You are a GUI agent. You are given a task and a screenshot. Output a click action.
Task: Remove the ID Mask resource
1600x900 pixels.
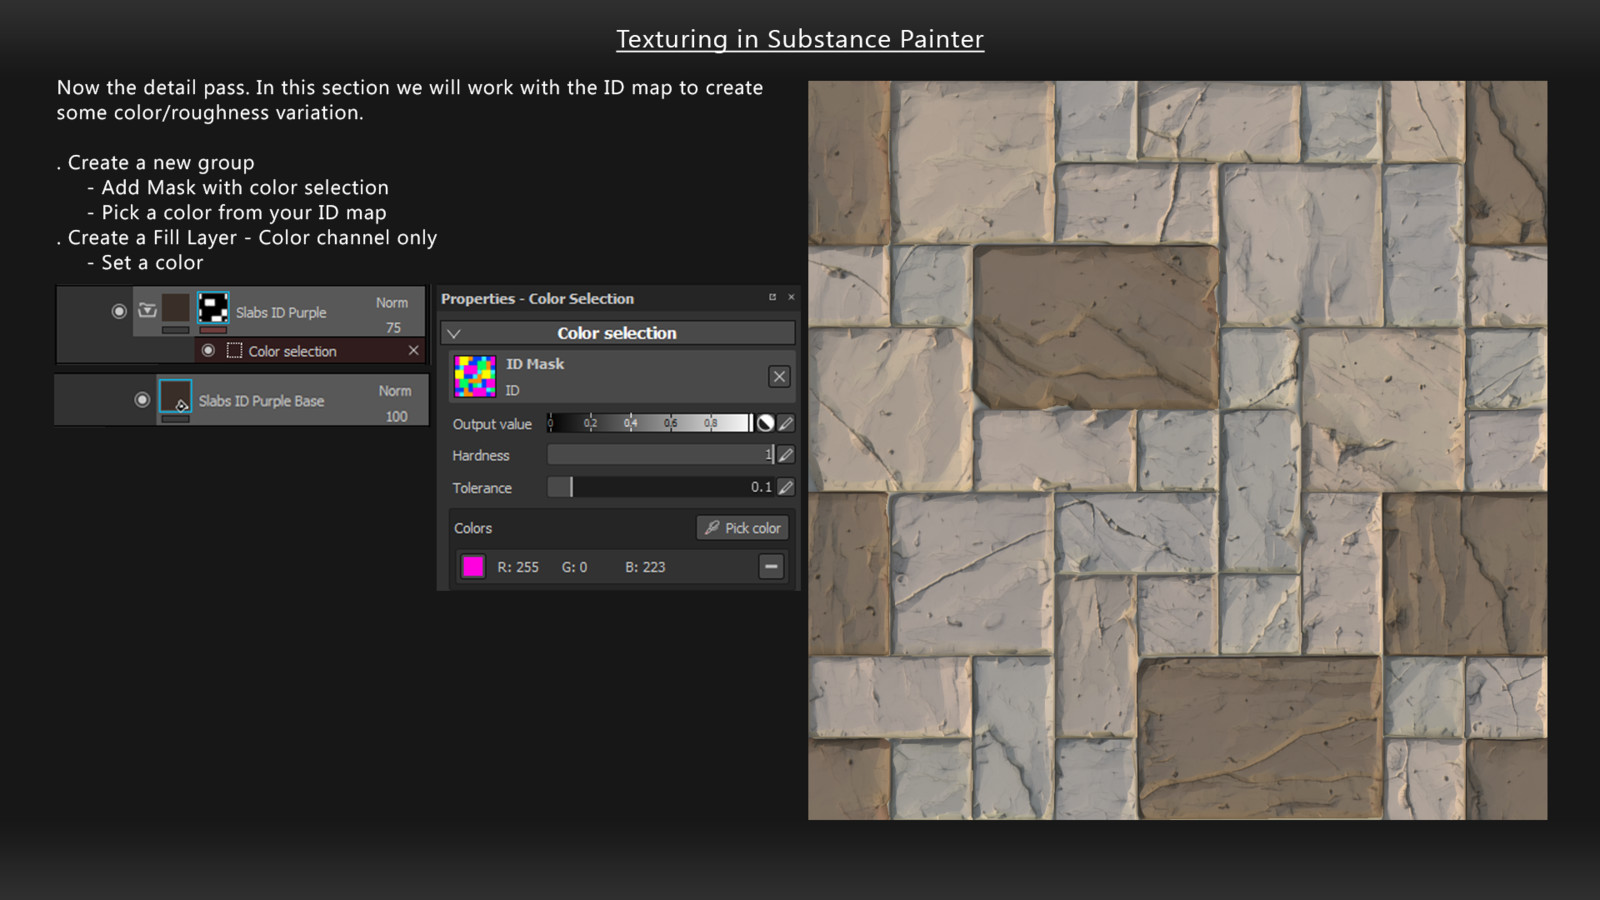(779, 376)
